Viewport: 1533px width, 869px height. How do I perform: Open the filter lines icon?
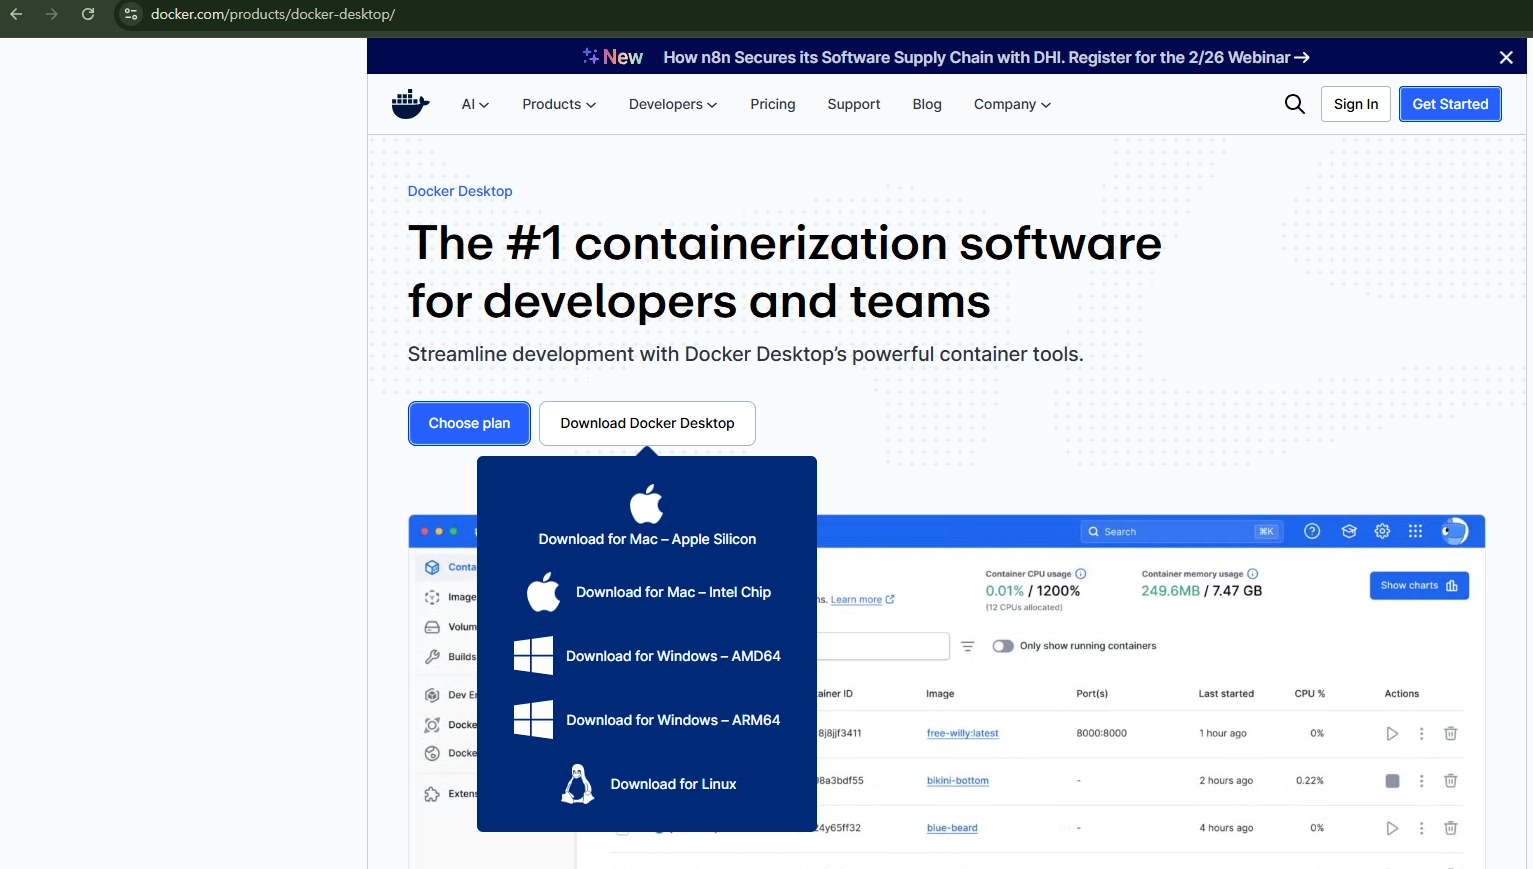[x=968, y=646]
